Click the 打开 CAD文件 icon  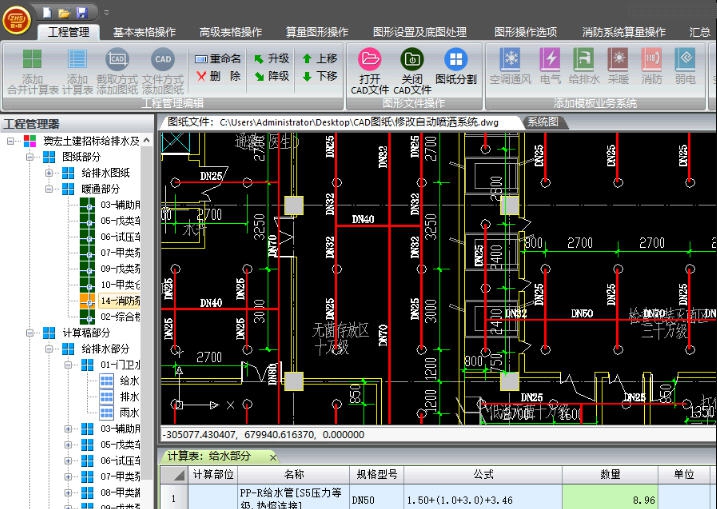coord(369,60)
